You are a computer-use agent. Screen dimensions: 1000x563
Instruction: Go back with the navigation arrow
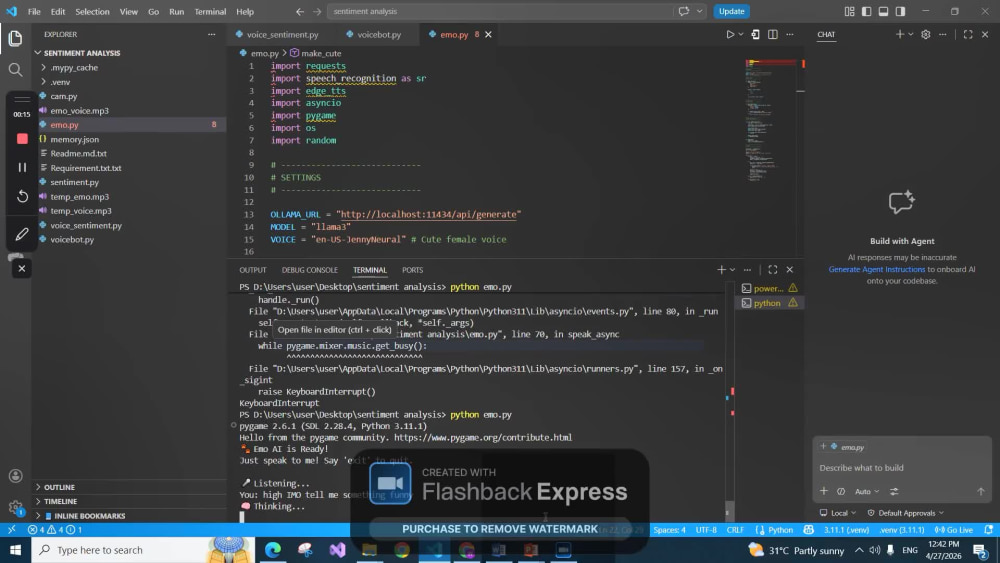300,11
